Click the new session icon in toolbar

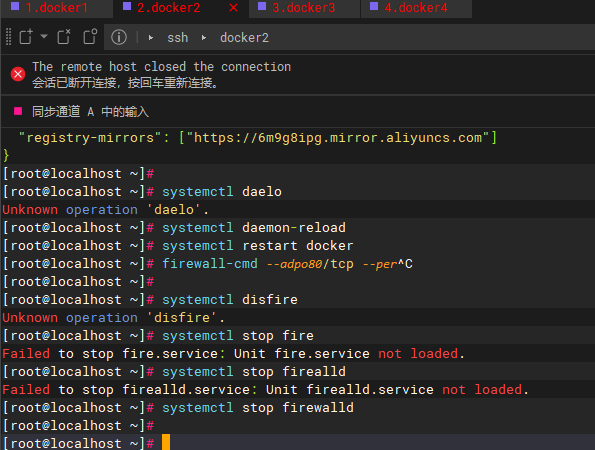coord(26,37)
